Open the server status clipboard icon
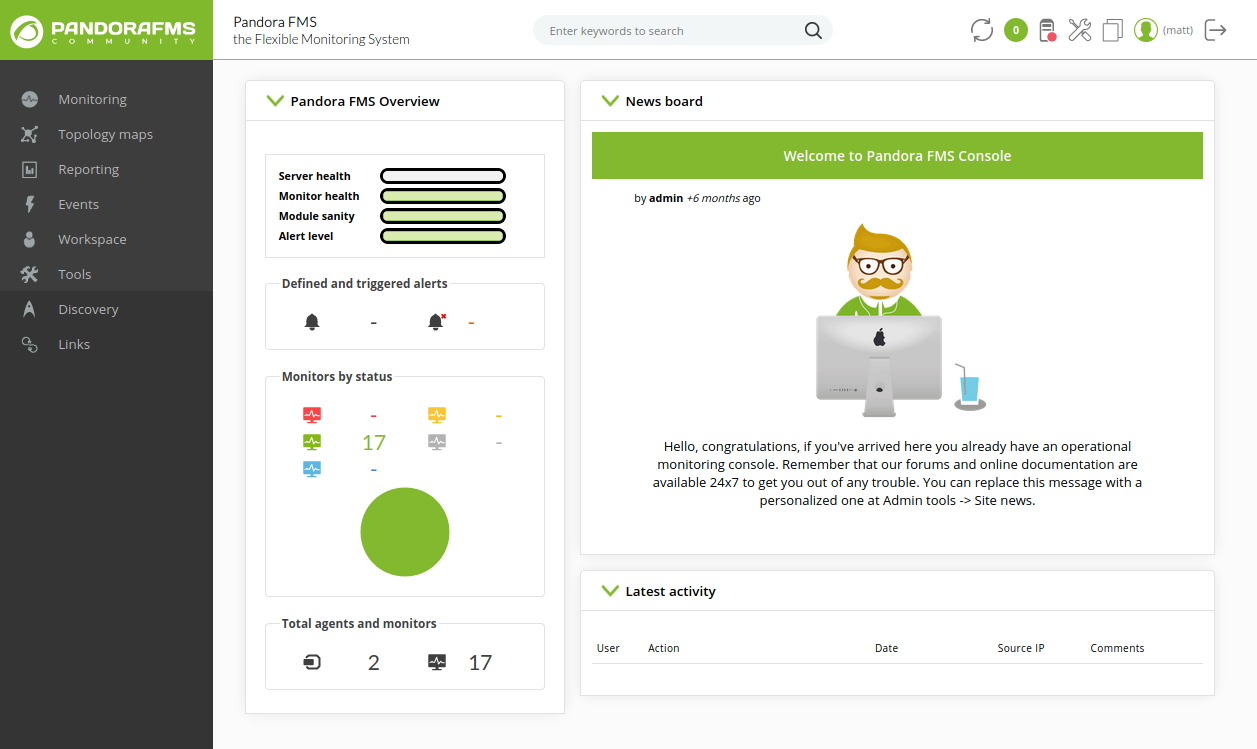Screen dimensions: 1257x749 (1047, 30)
